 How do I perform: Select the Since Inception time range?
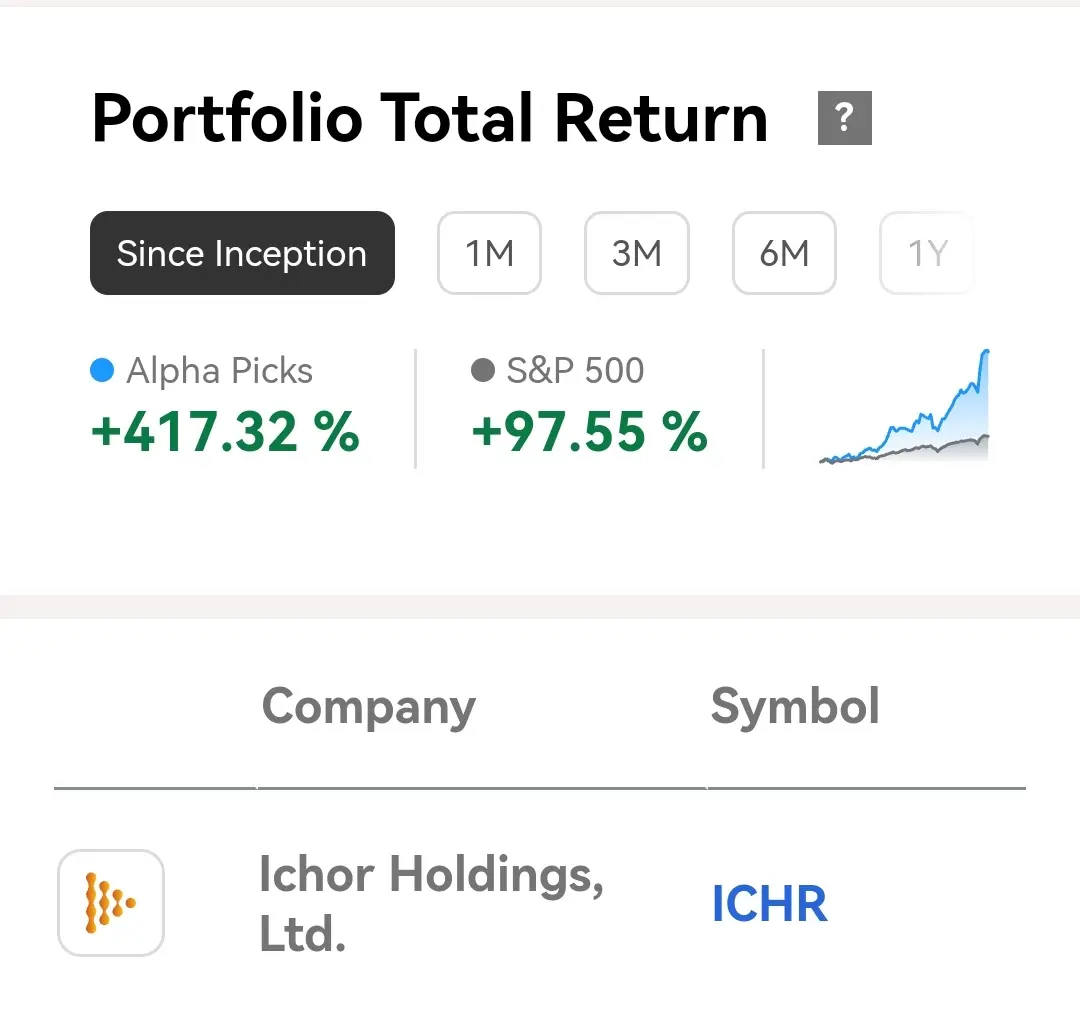click(242, 253)
